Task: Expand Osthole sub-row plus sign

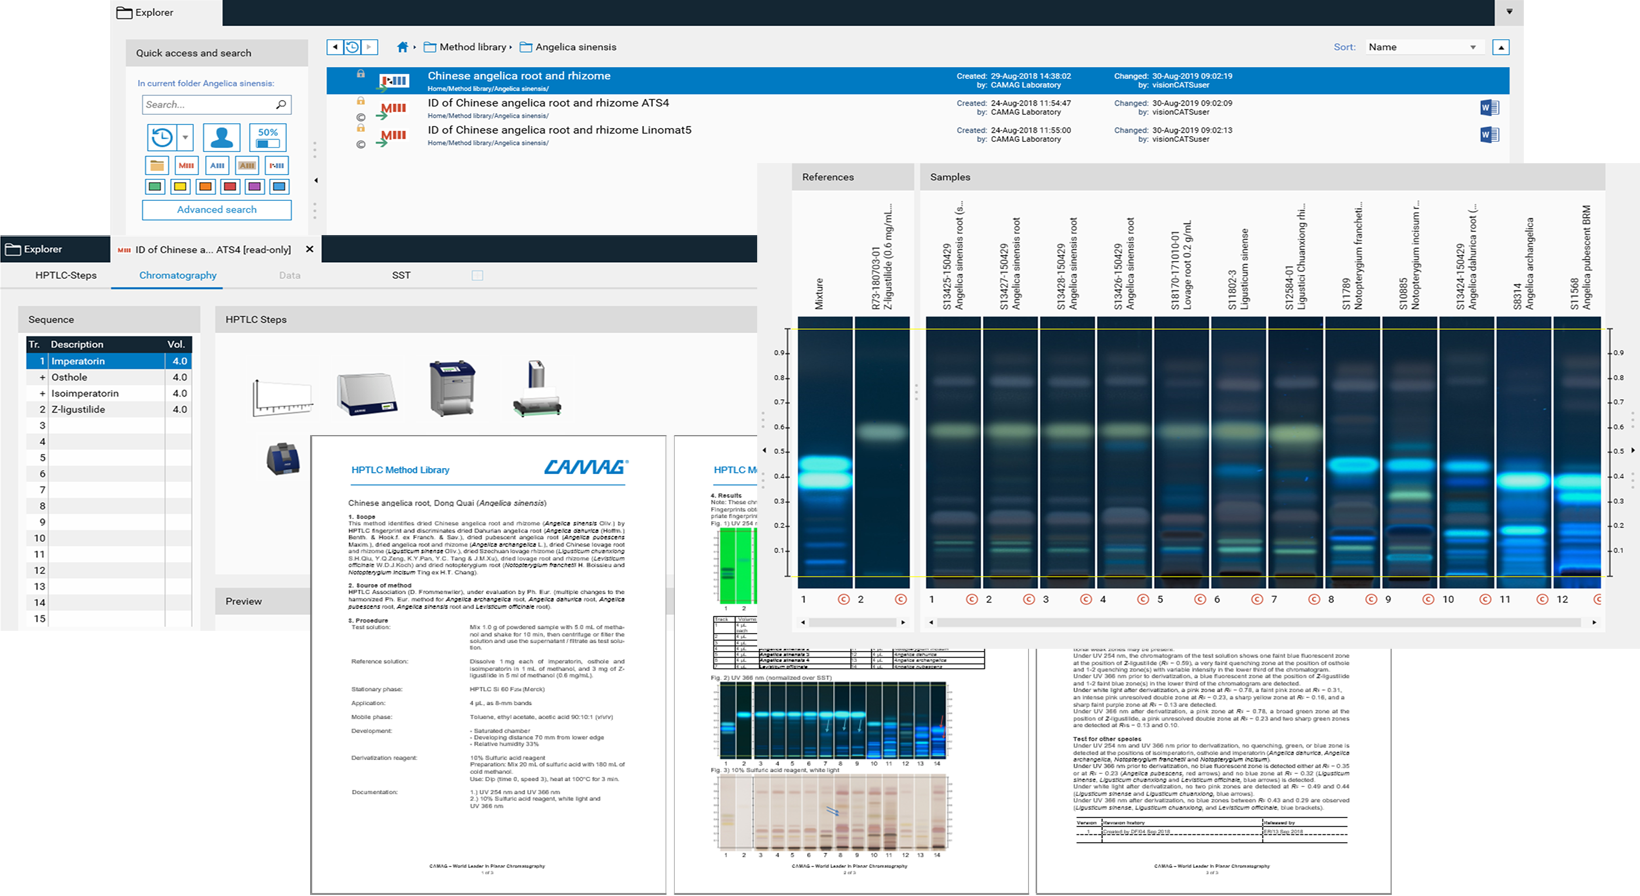Action: 42,377
